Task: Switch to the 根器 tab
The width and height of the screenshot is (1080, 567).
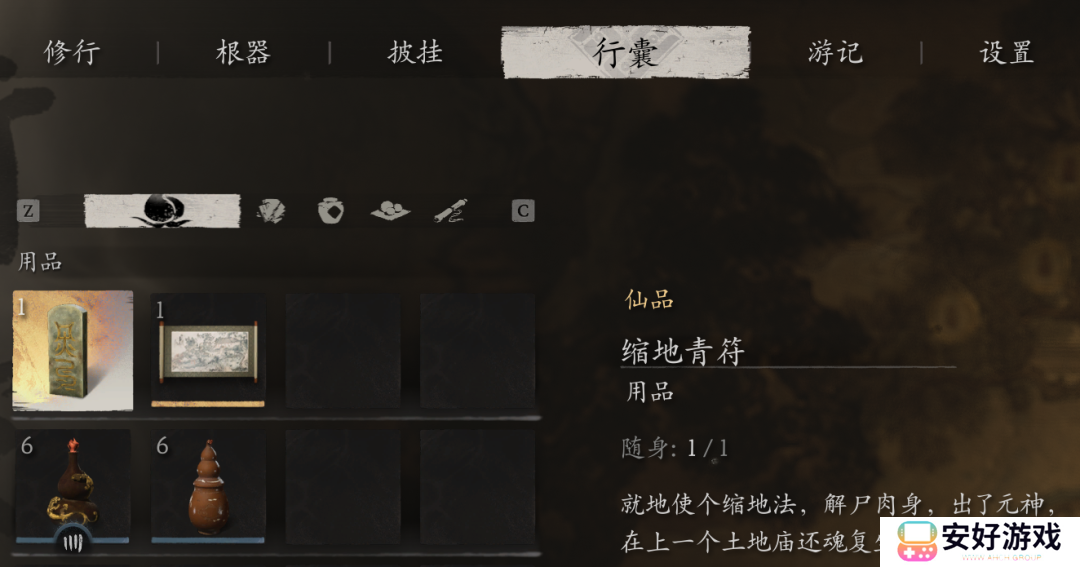Action: [243, 52]
